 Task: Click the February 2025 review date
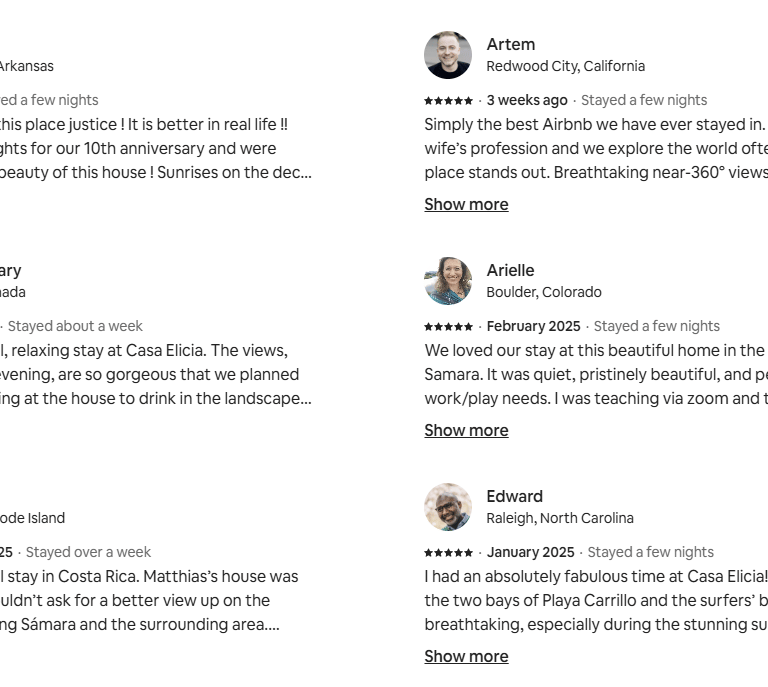click(533, 326)
